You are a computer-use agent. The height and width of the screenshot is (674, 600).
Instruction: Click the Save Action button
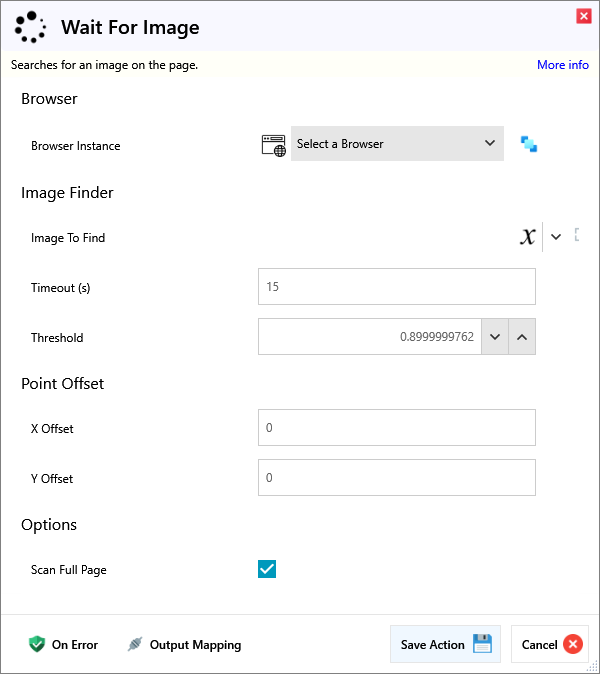(445, 645)
